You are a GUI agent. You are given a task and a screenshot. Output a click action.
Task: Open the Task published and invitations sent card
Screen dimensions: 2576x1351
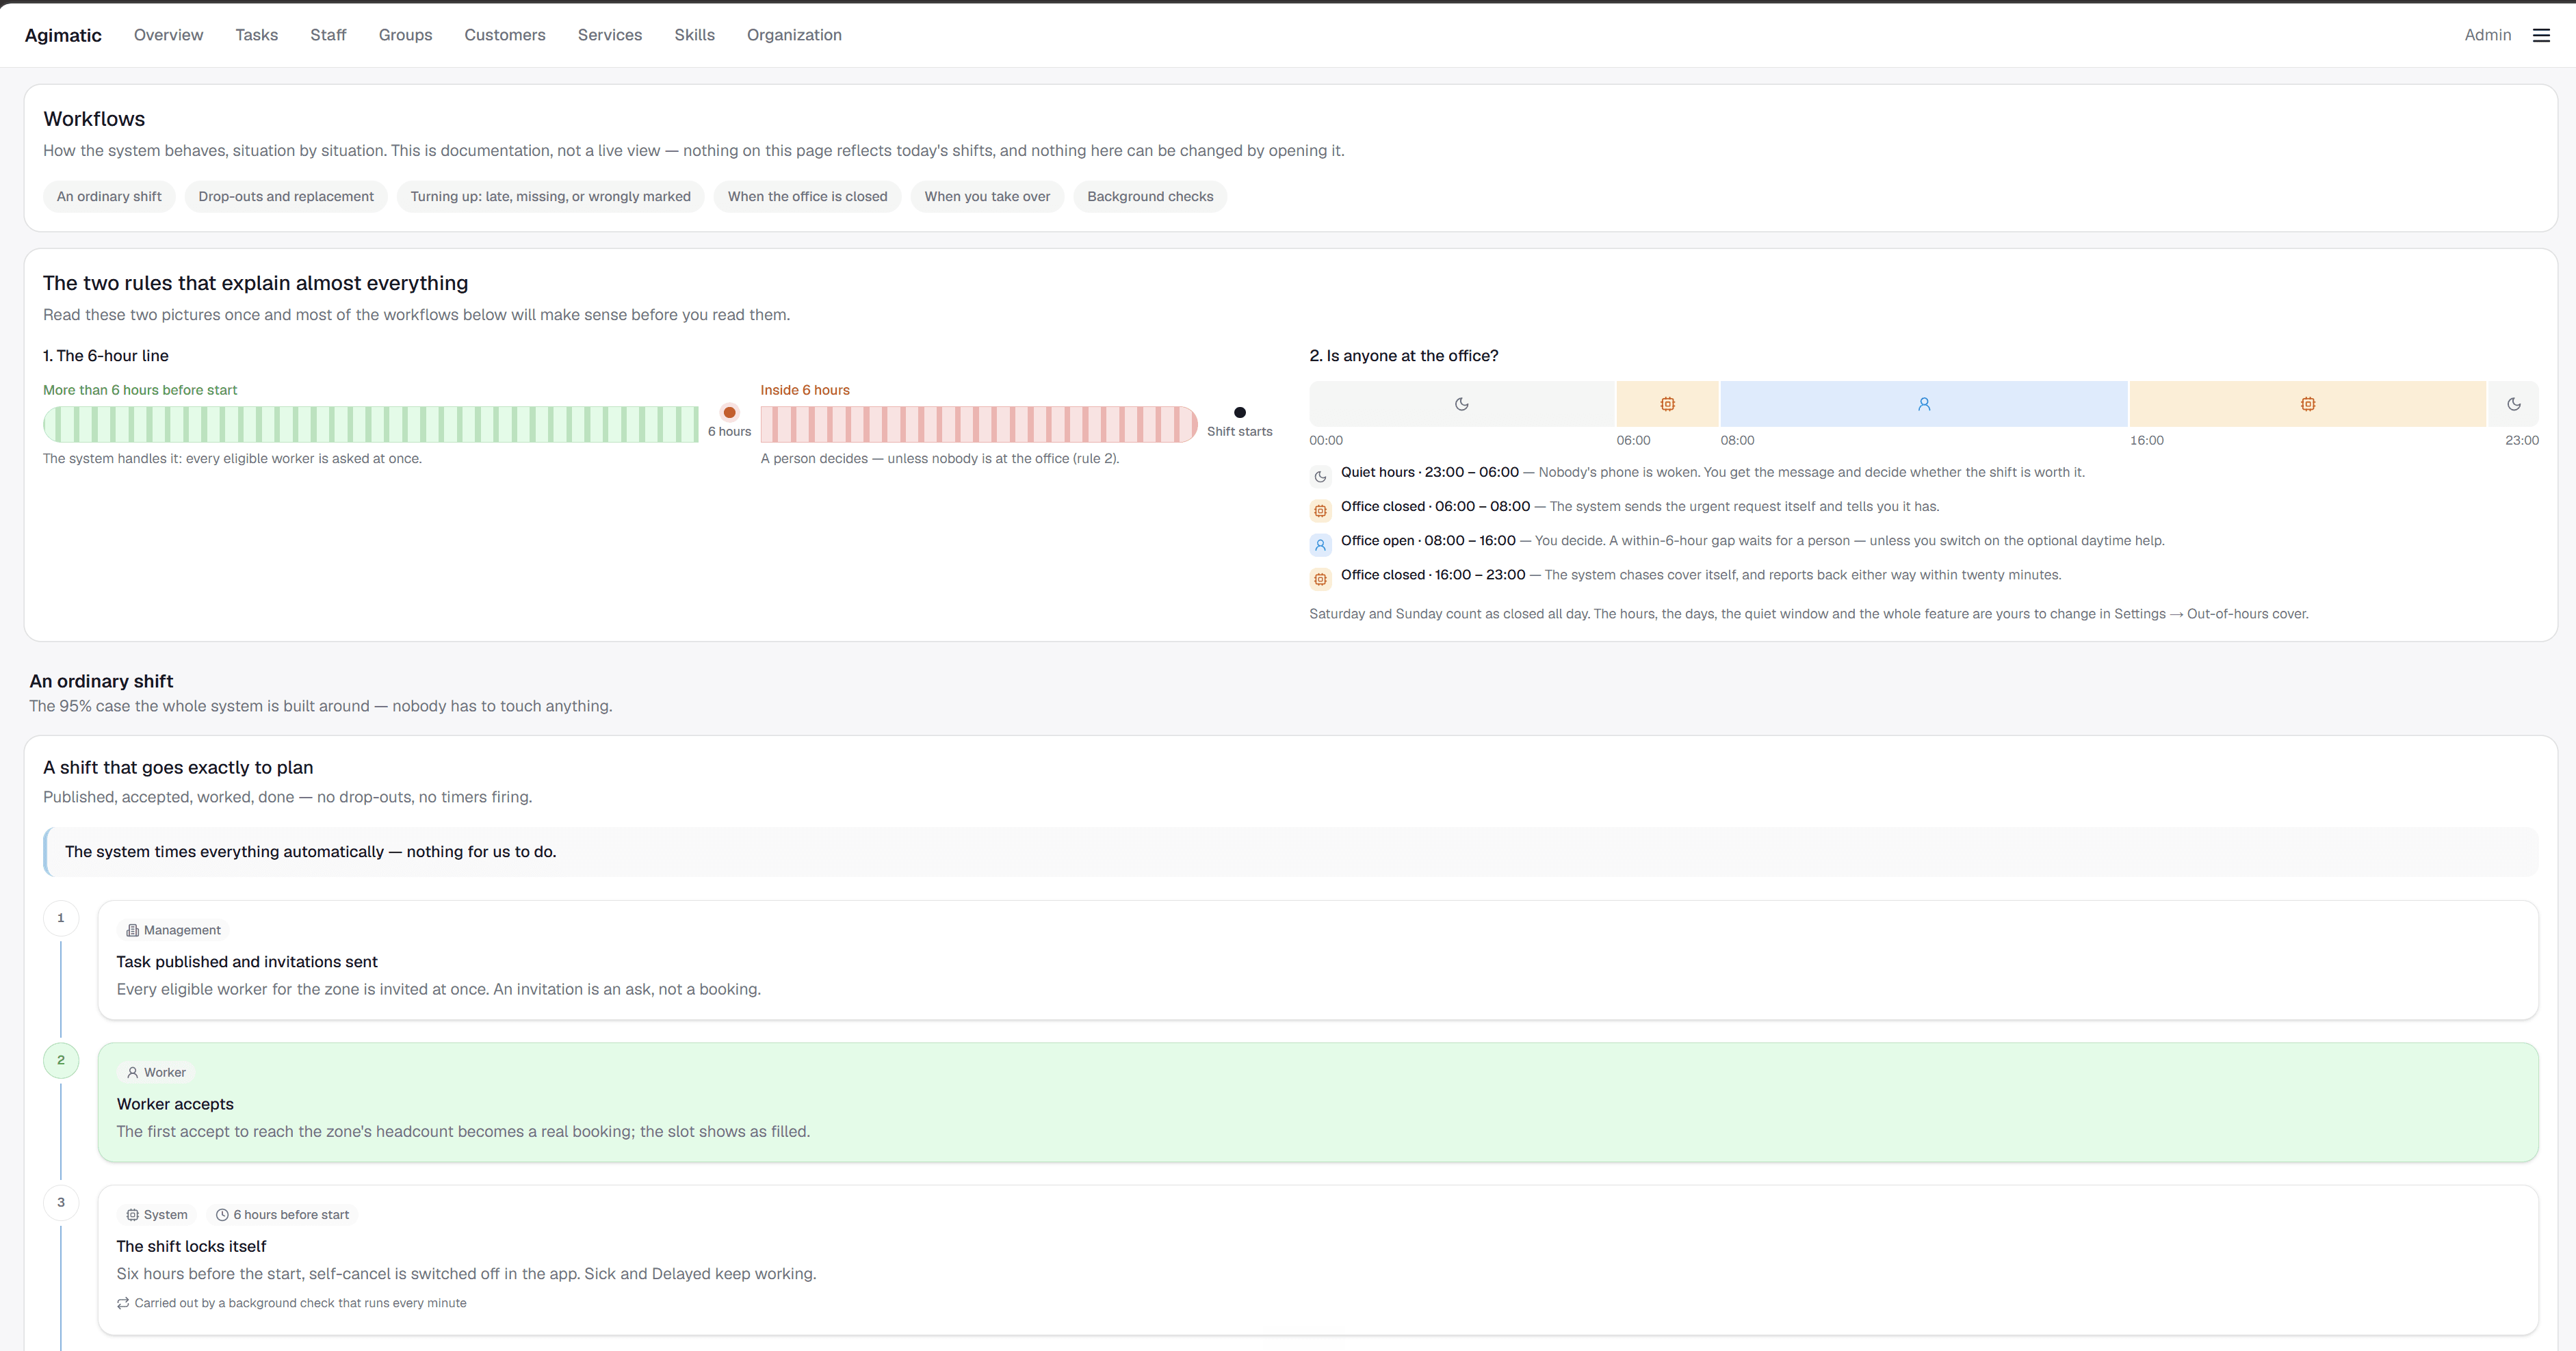(x=1318, y=960)
